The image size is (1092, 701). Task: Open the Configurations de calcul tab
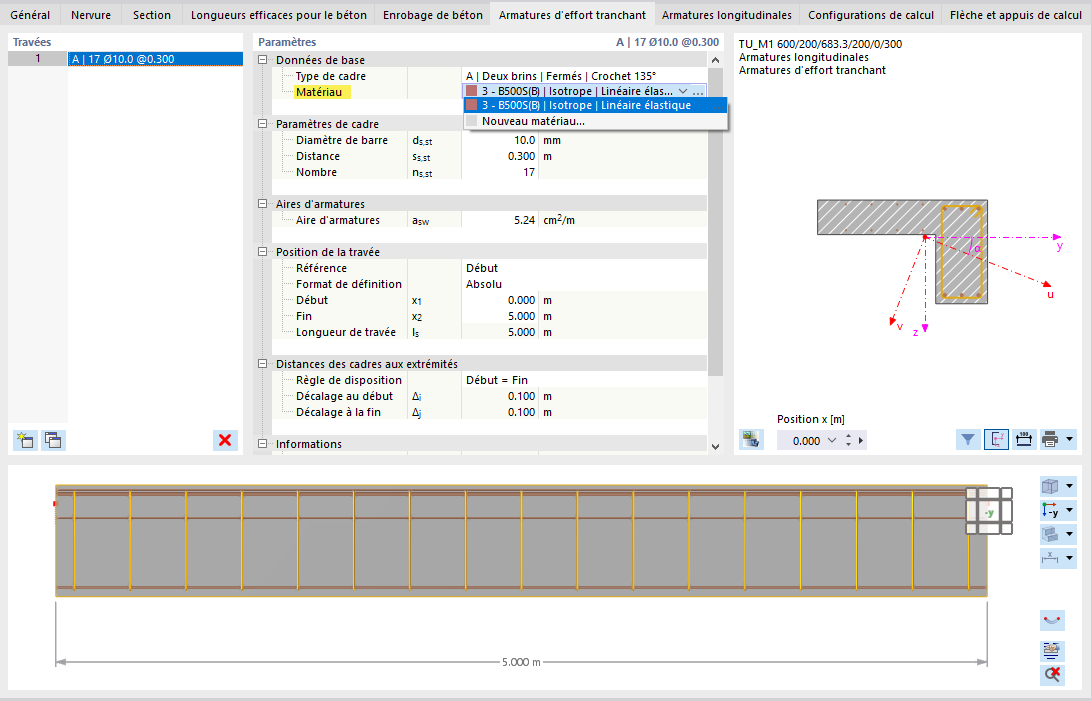[x=871, y=15]
